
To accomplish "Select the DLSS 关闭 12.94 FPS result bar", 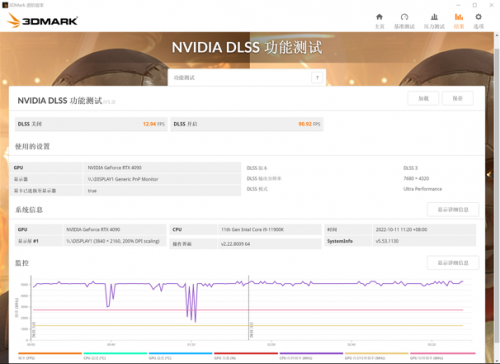I will (91, 124).
